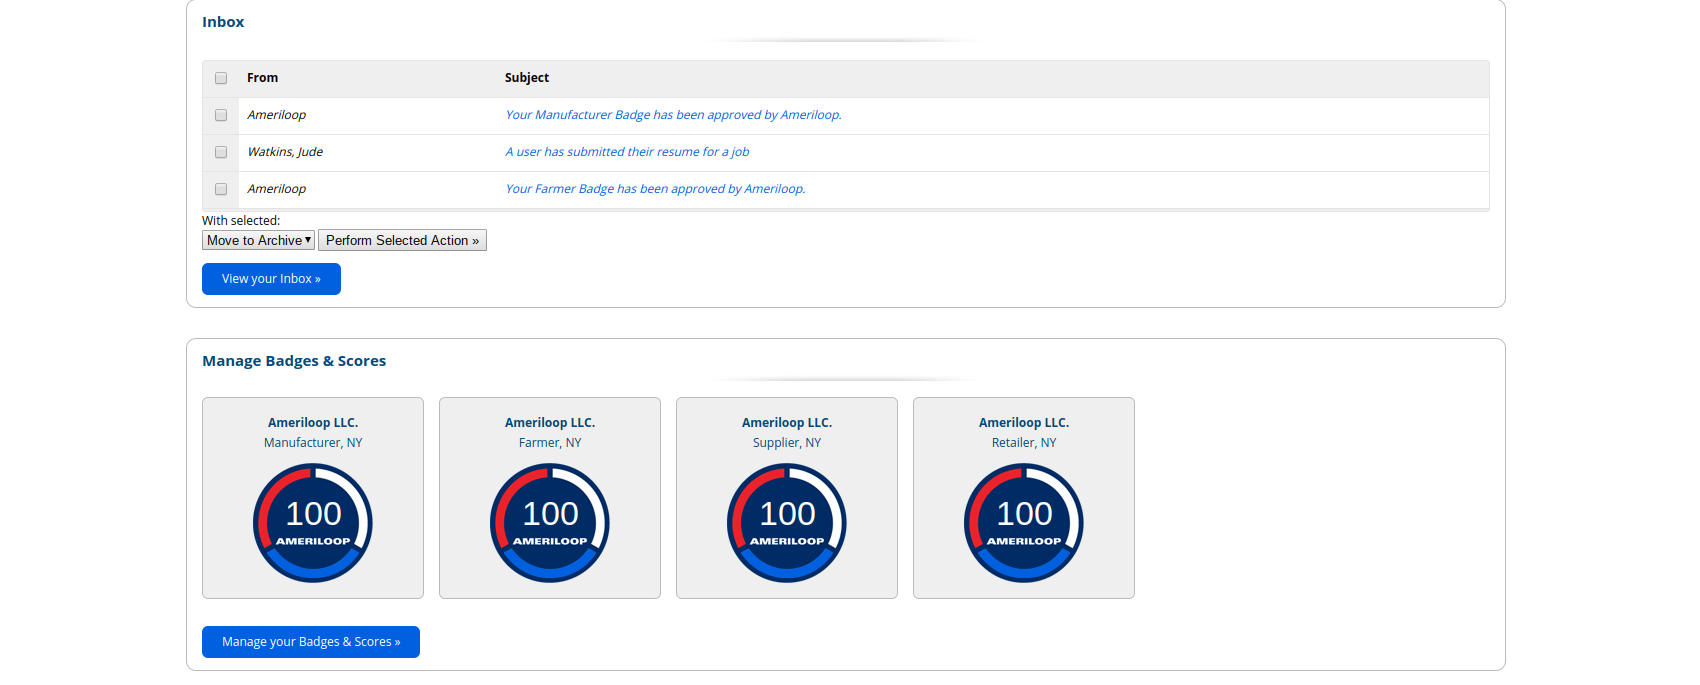Image resolution: width=1700 pixels, height=685 pixels.
Task: Click Ameriloop sender in Farmer Badge row
Action: 277,189
